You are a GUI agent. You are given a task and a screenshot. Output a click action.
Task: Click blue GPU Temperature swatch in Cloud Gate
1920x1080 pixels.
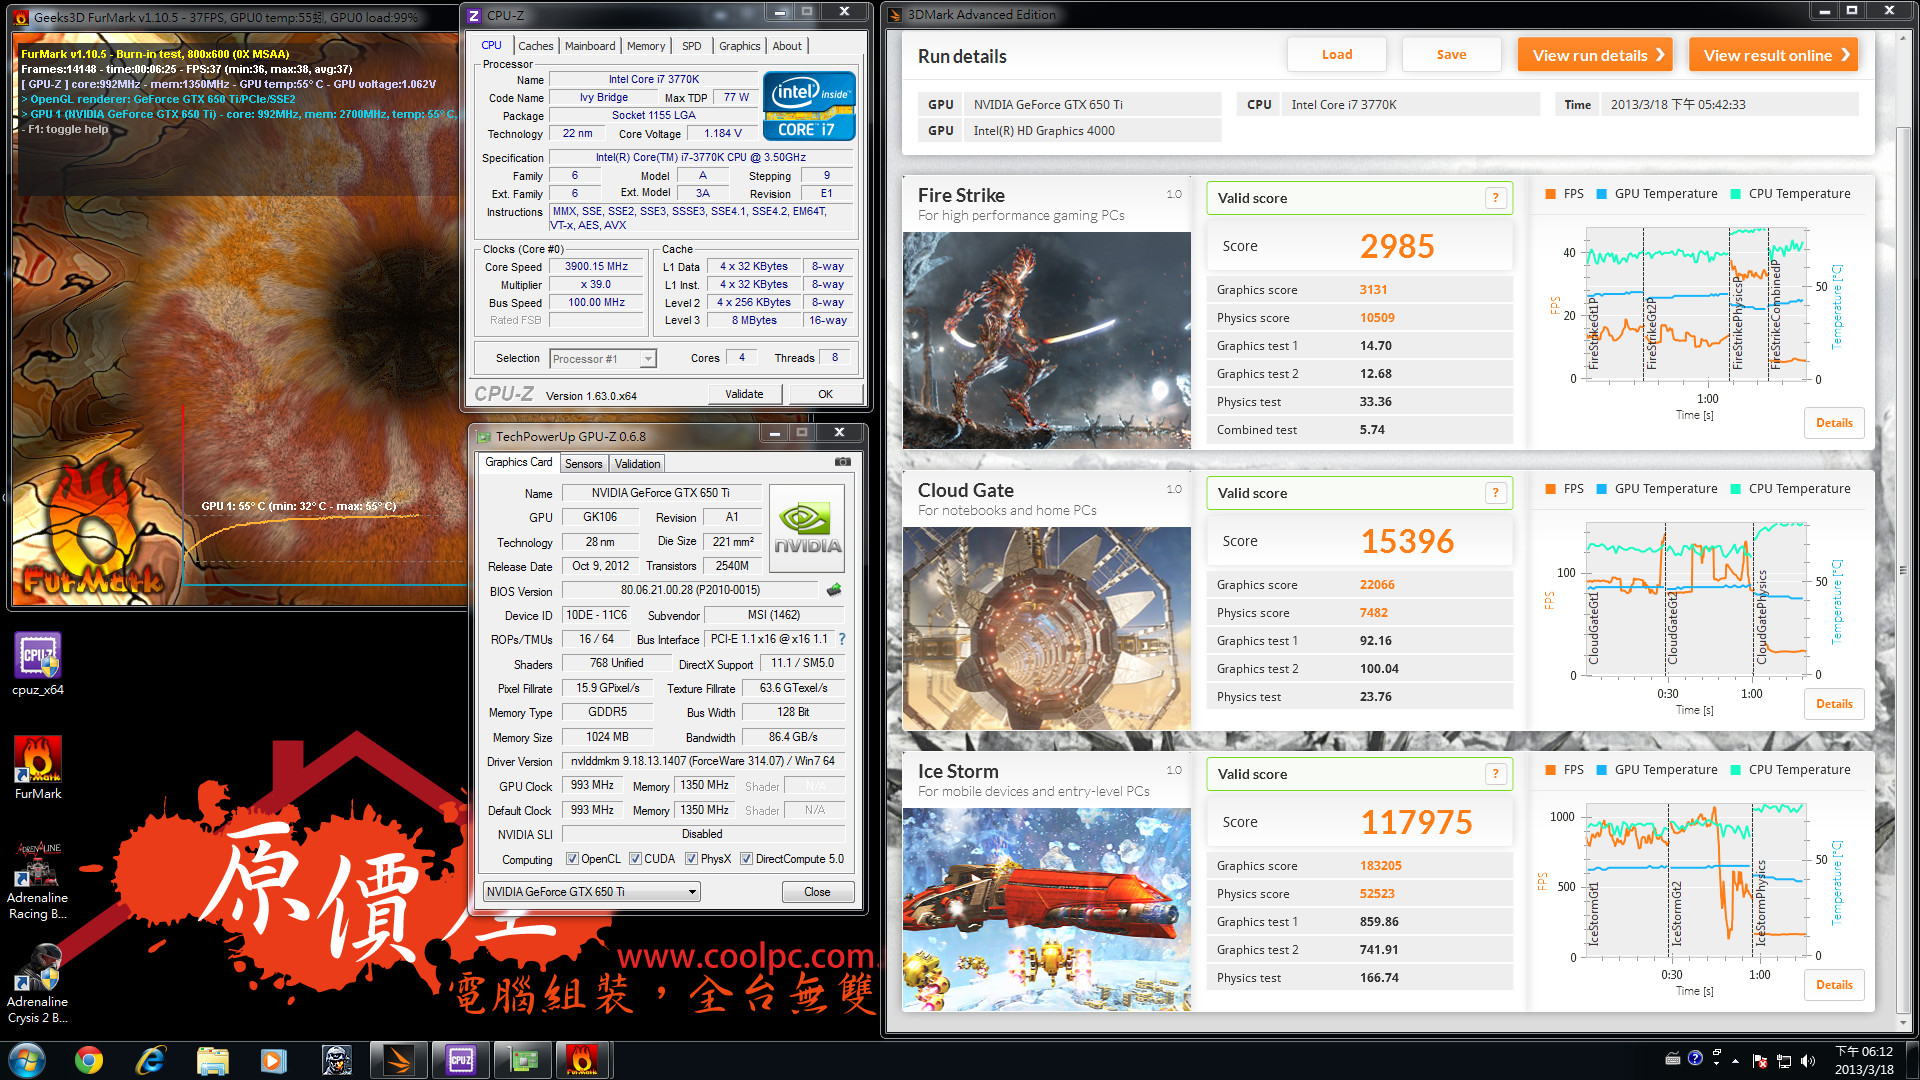pos(1602,489)
